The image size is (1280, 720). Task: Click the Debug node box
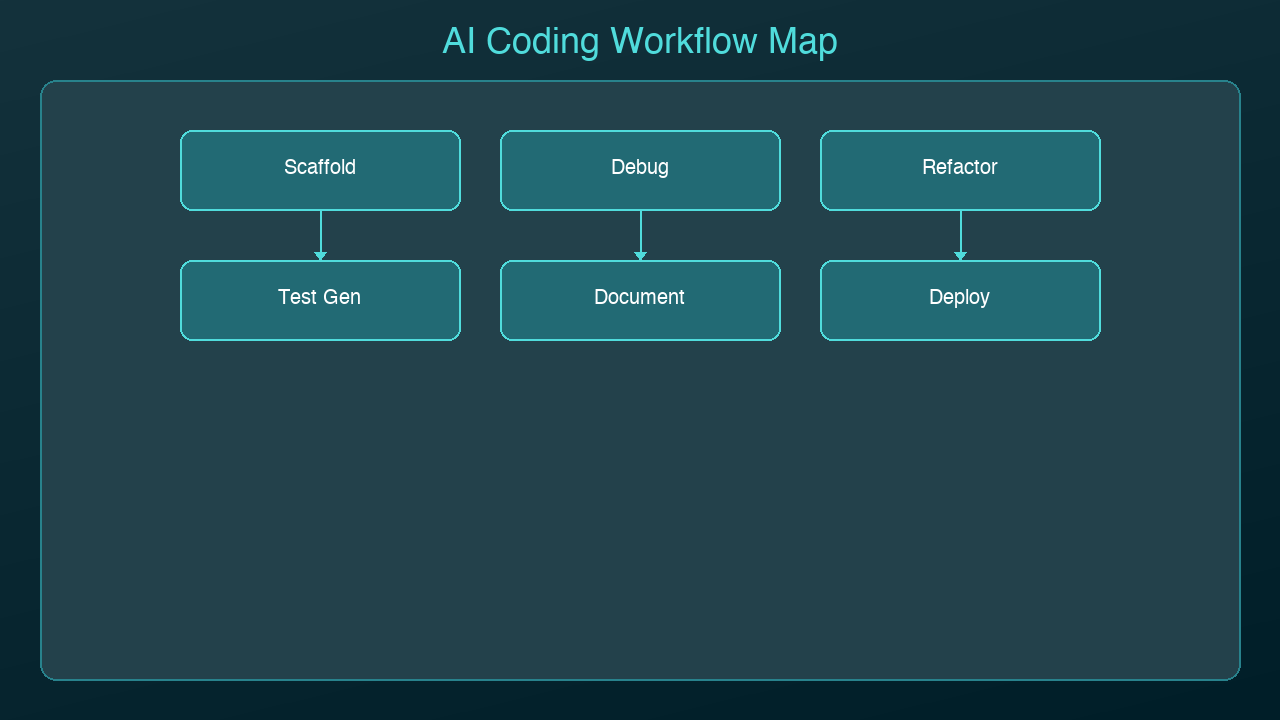click(640, 170)
